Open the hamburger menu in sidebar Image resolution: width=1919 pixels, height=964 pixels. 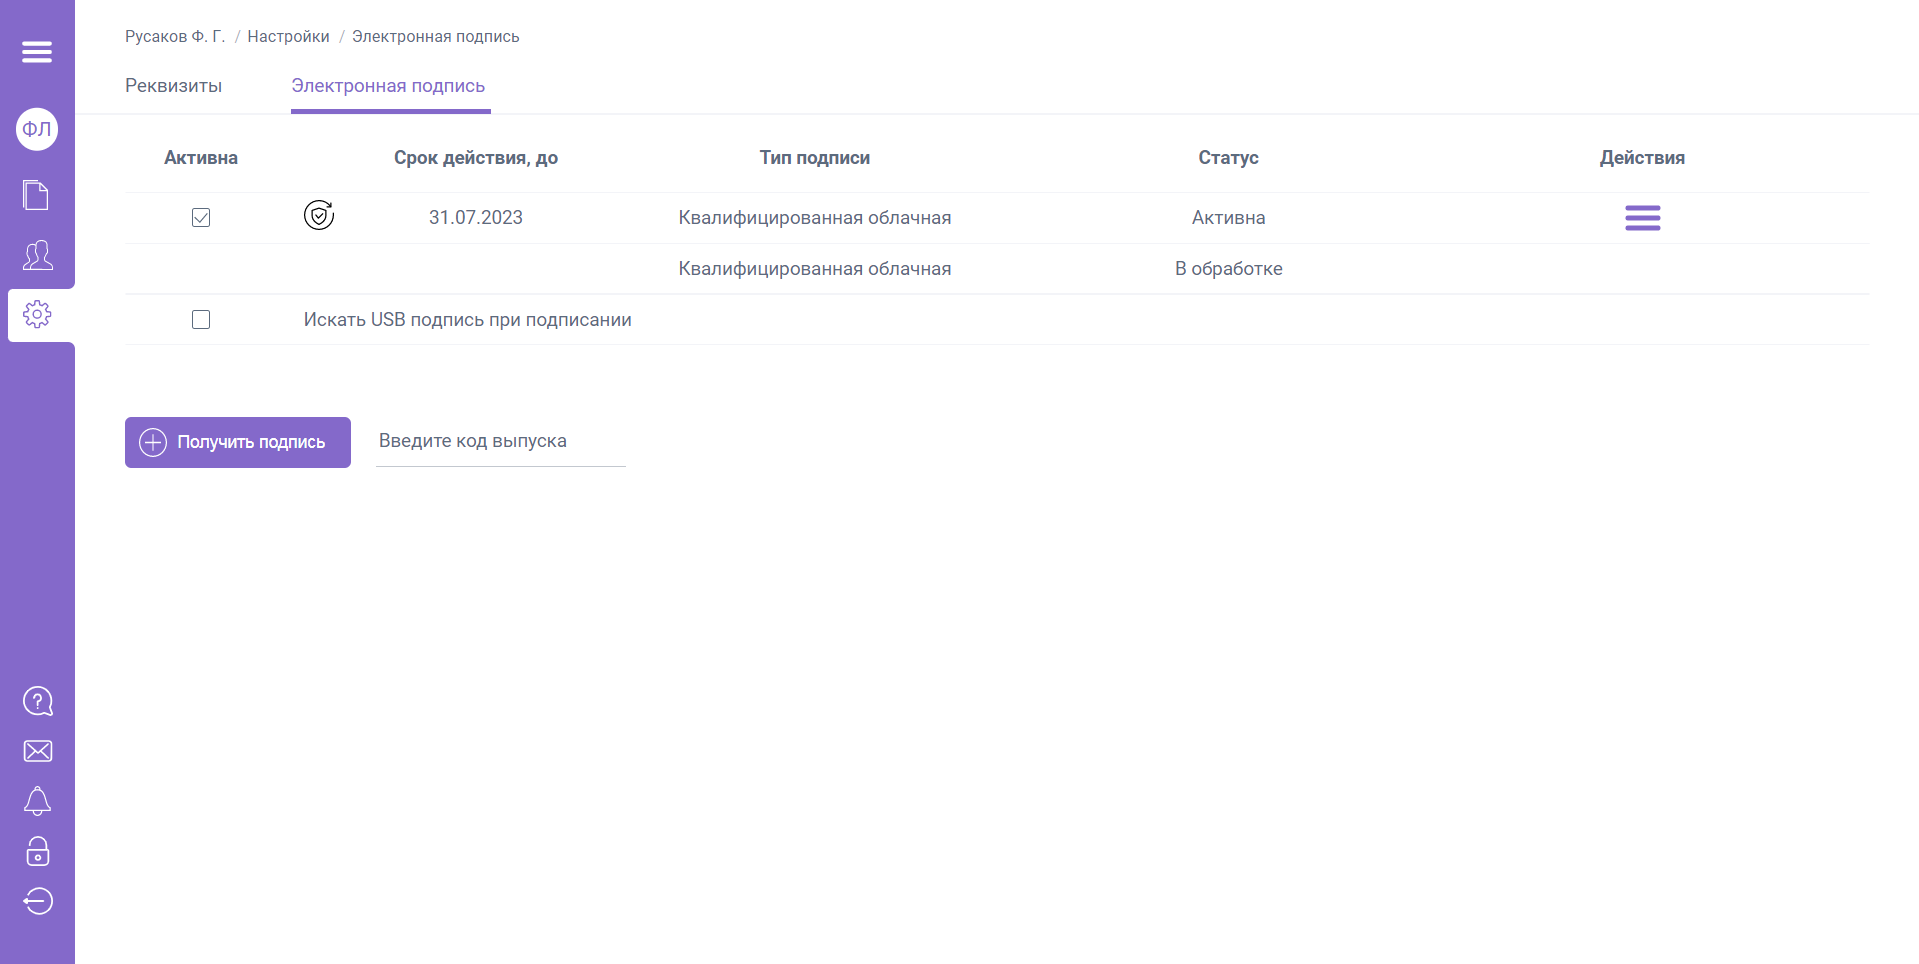[x=37, y=52]
